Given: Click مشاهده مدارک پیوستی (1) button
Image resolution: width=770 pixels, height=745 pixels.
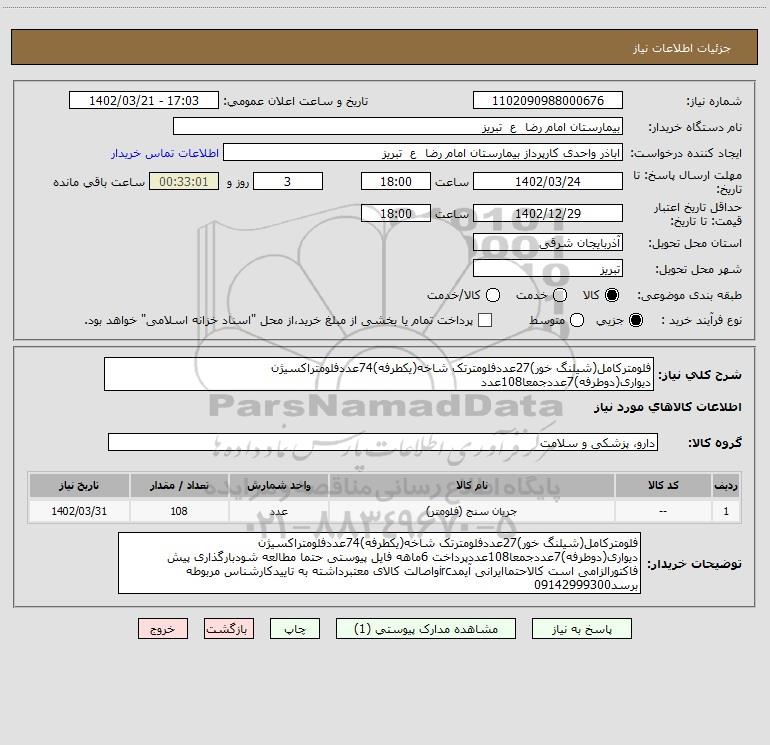Looking at the screenshot, I should tap(426, 629).
